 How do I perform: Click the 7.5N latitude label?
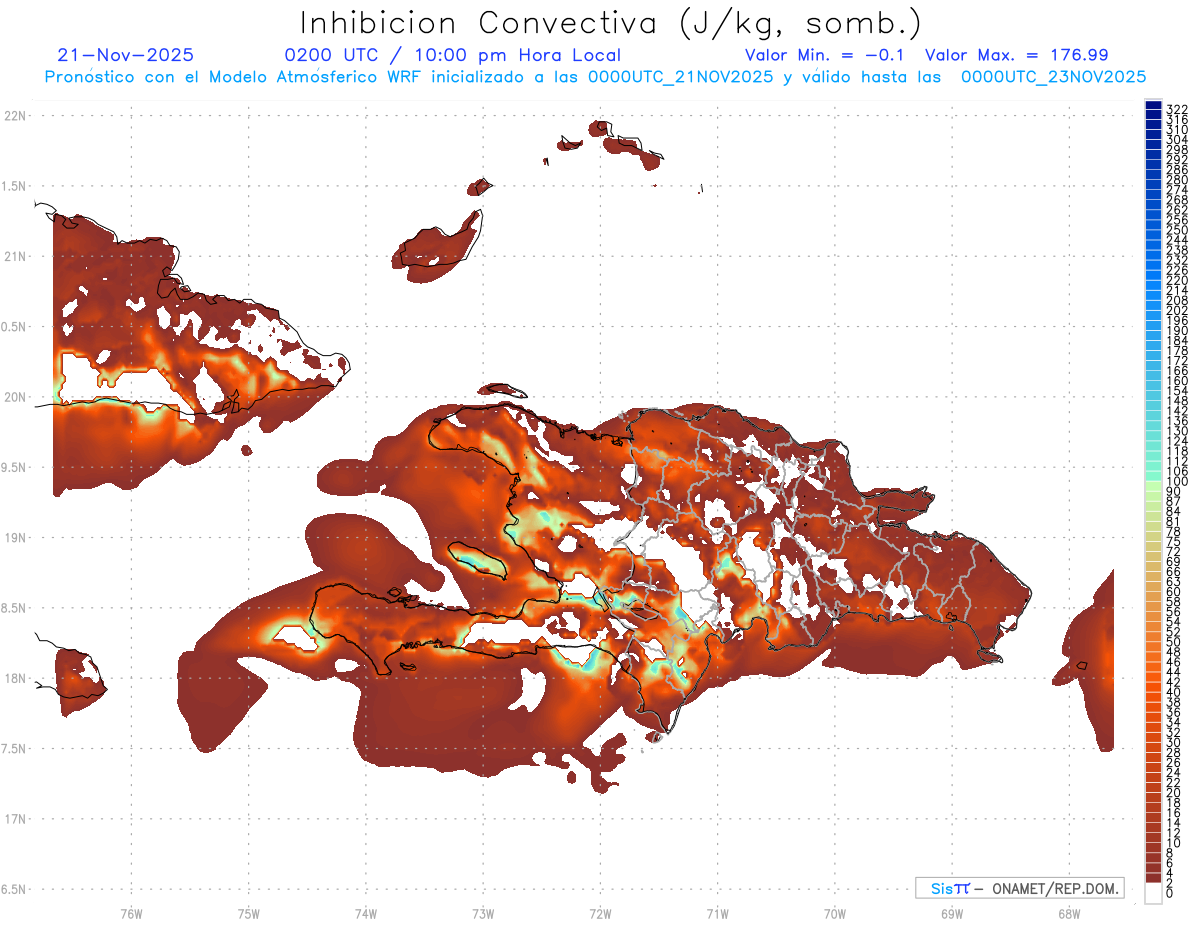tap(15, 748)
